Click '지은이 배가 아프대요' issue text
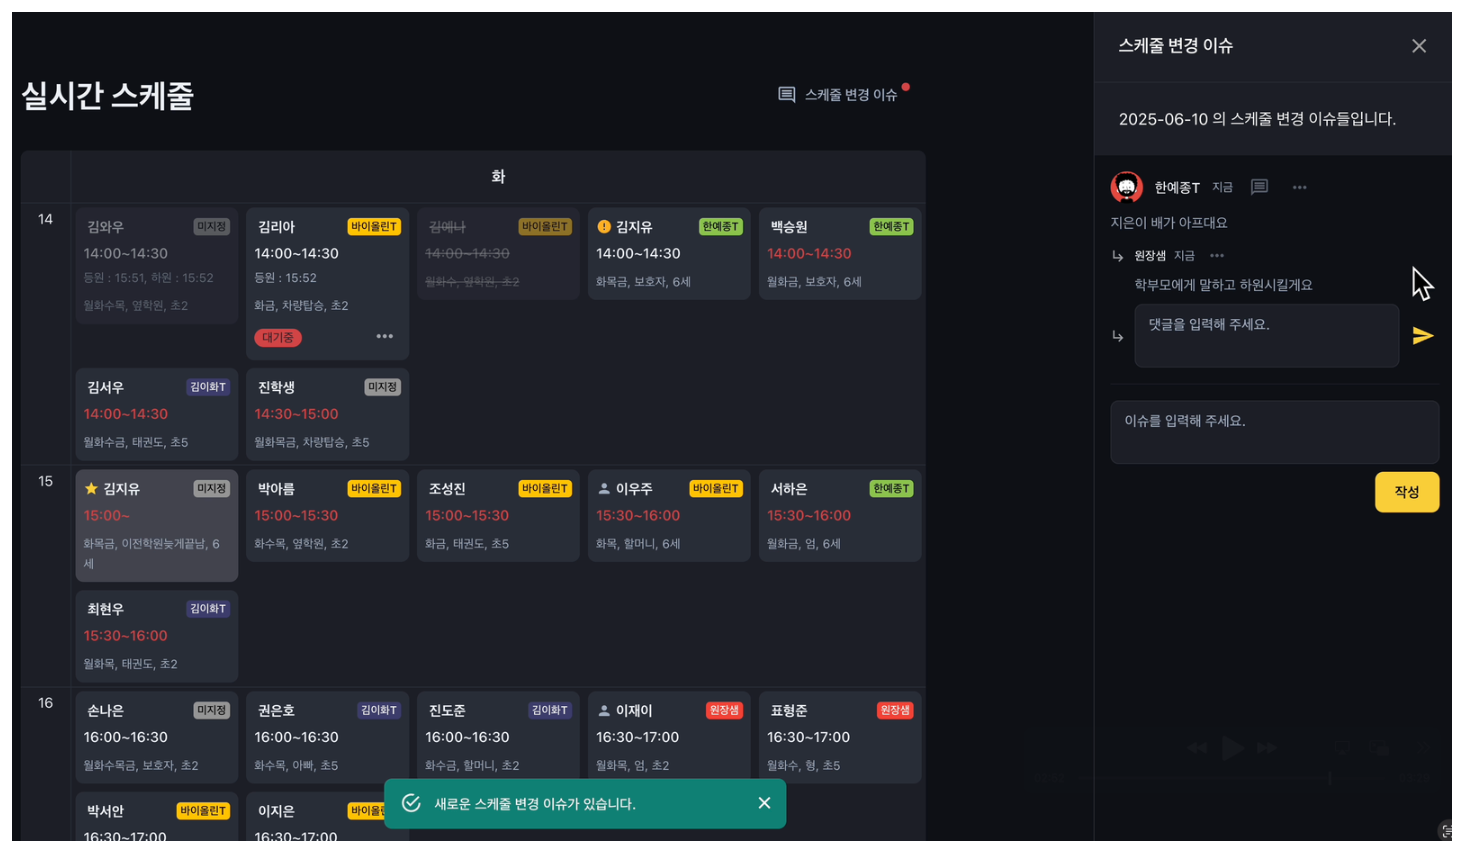 pos(1168,223)
